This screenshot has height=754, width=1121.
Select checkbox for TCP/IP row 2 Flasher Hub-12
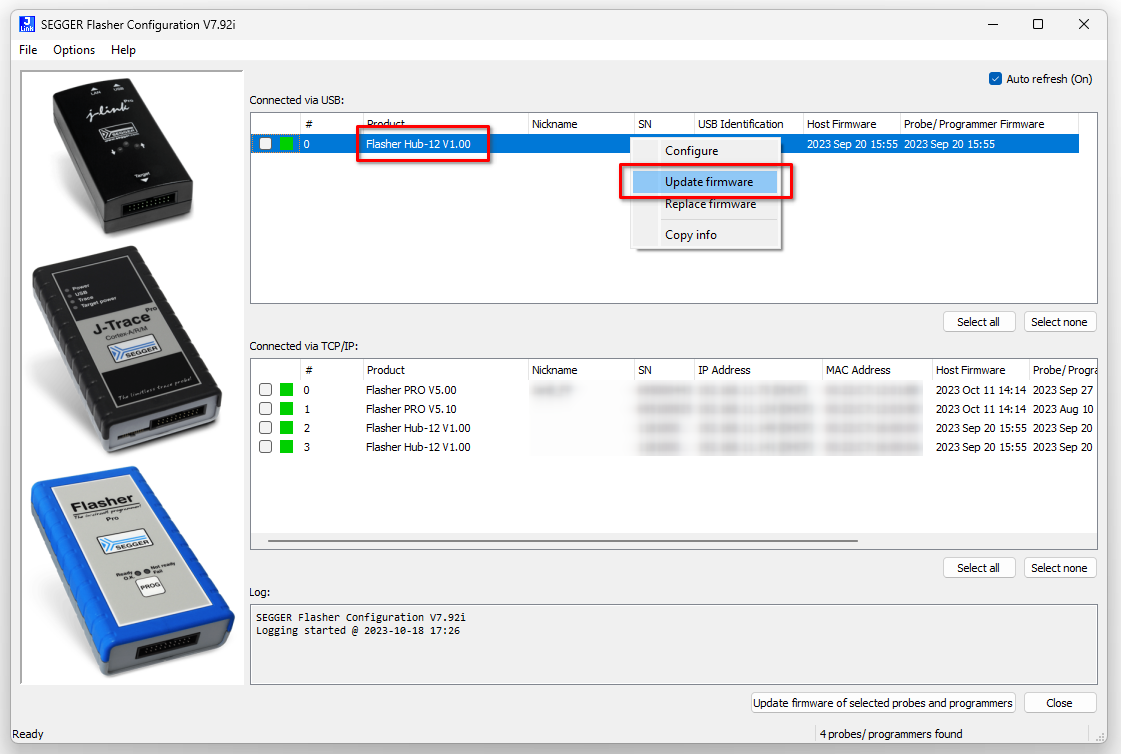tap(265, 428)
